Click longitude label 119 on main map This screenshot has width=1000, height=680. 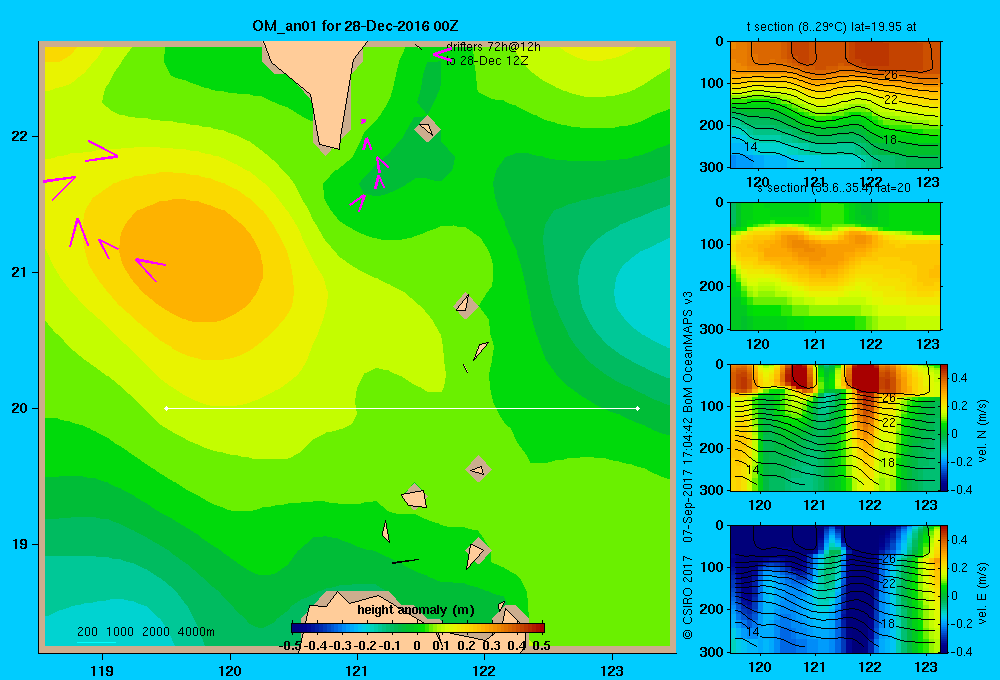point(102,670)
